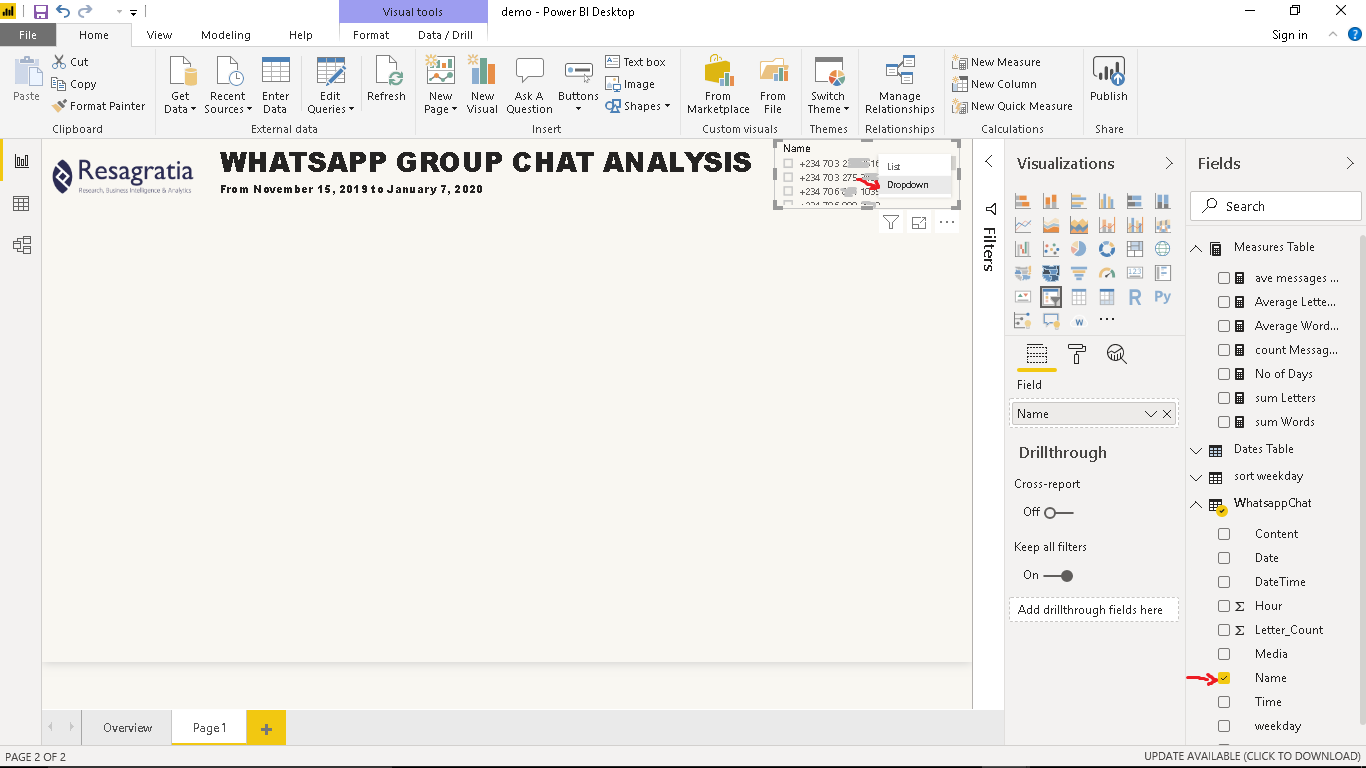Select the Key influencers visualization
Image resolution: width=1366 pixels, height=768 pixels.
tap(1022, 321)
